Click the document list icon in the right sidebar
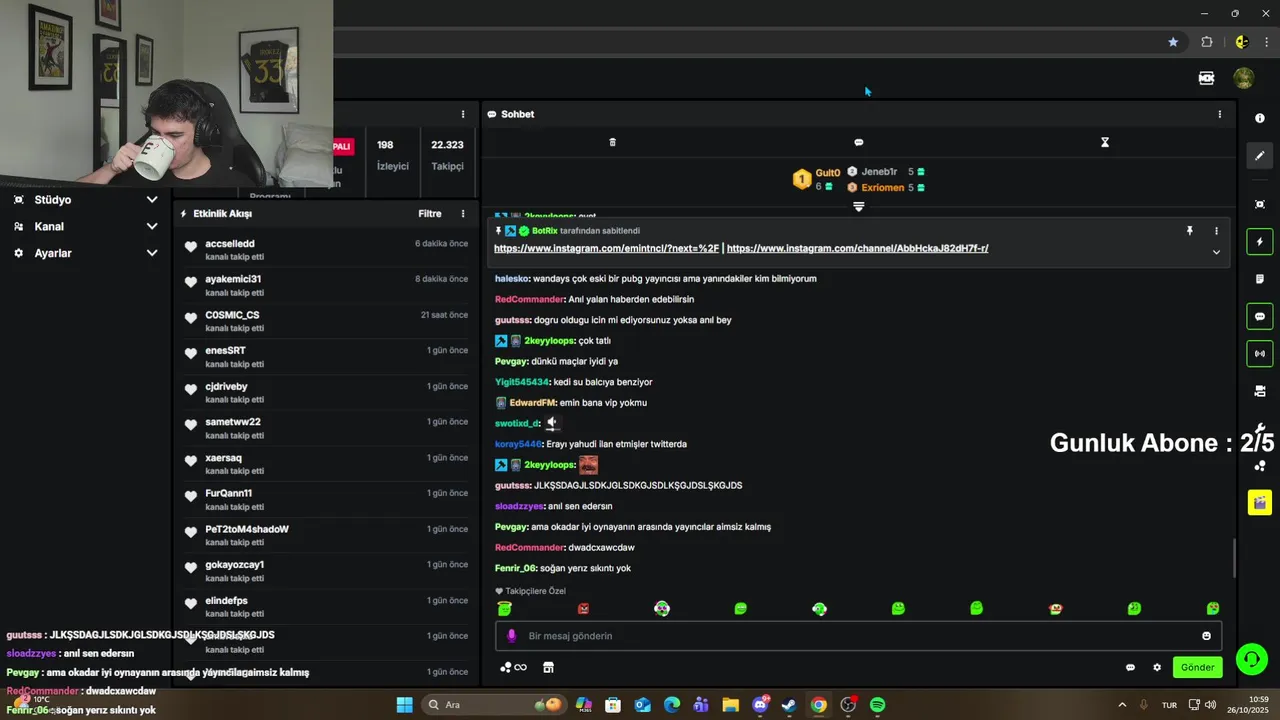Screen dimensions: 1280x720 1260,279
